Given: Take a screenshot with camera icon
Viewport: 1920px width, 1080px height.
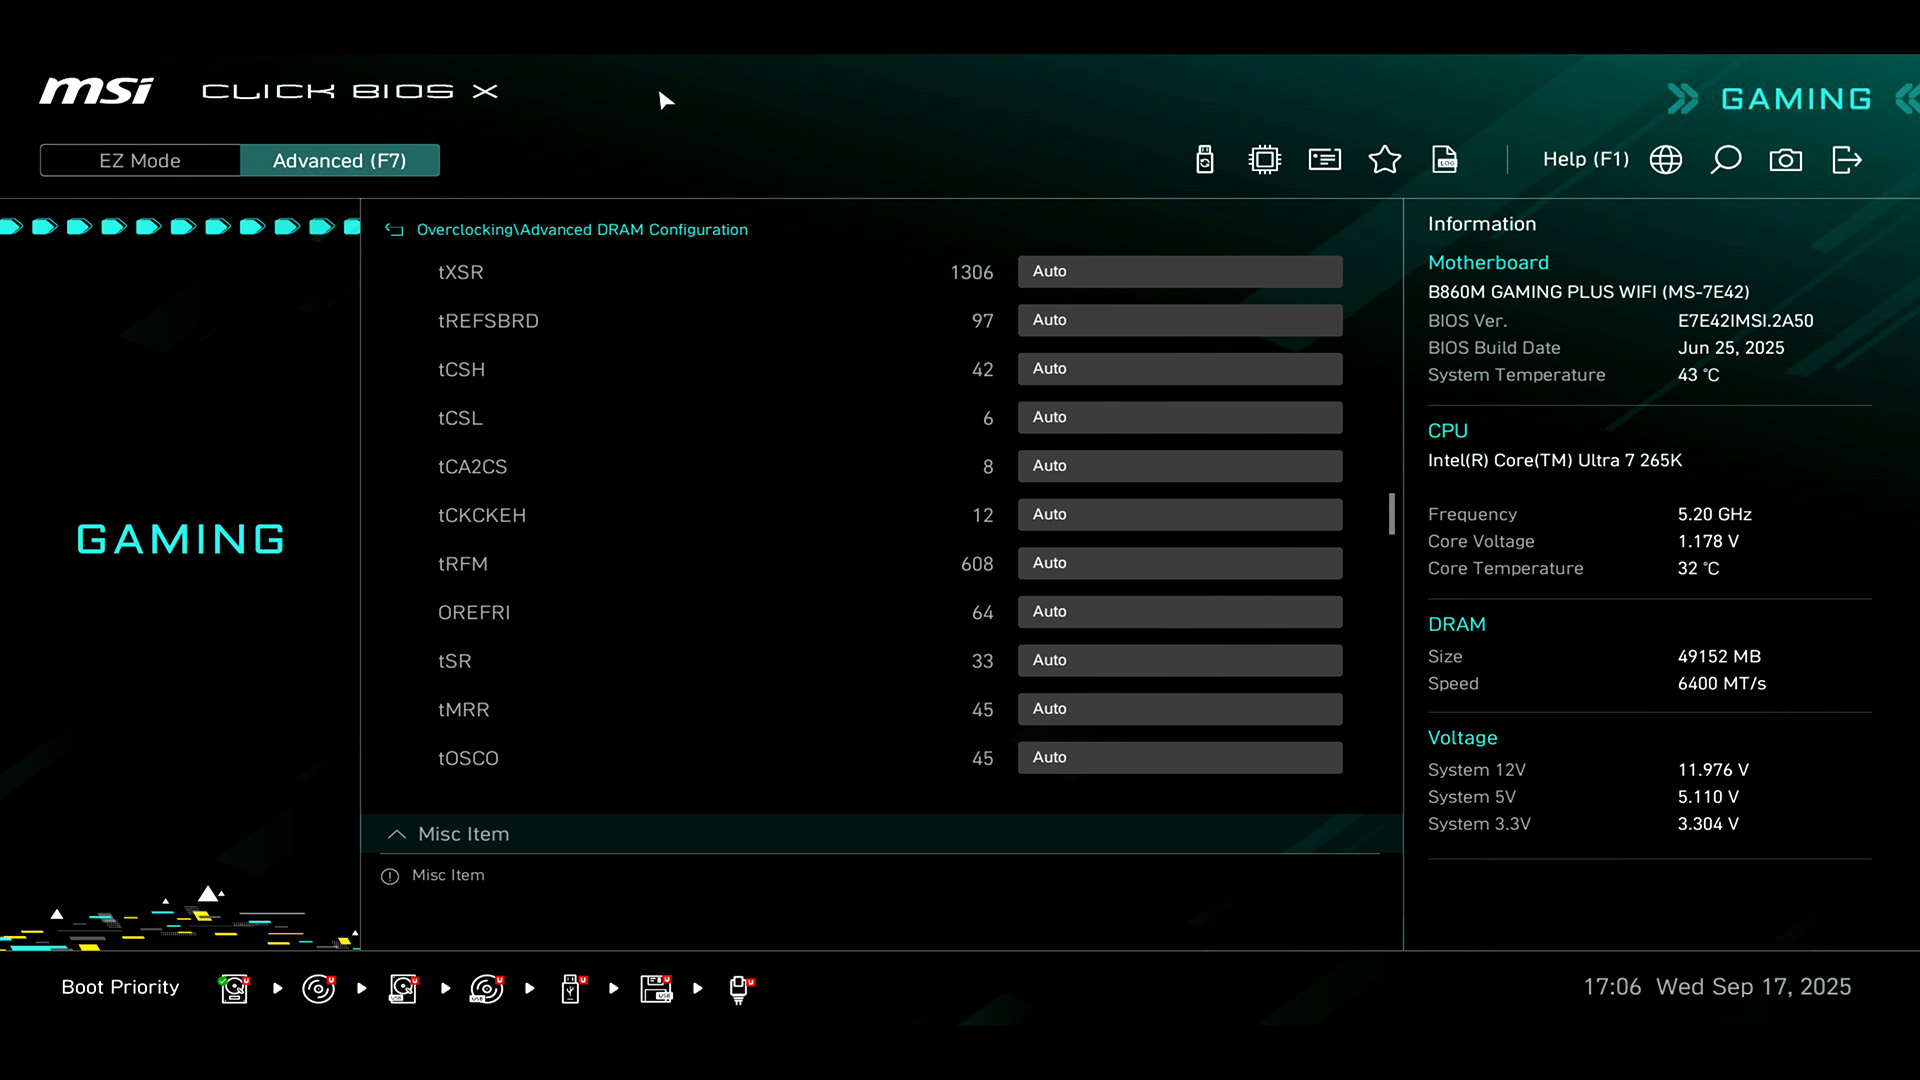Looking at the screenshot, I should point(1785,160).
